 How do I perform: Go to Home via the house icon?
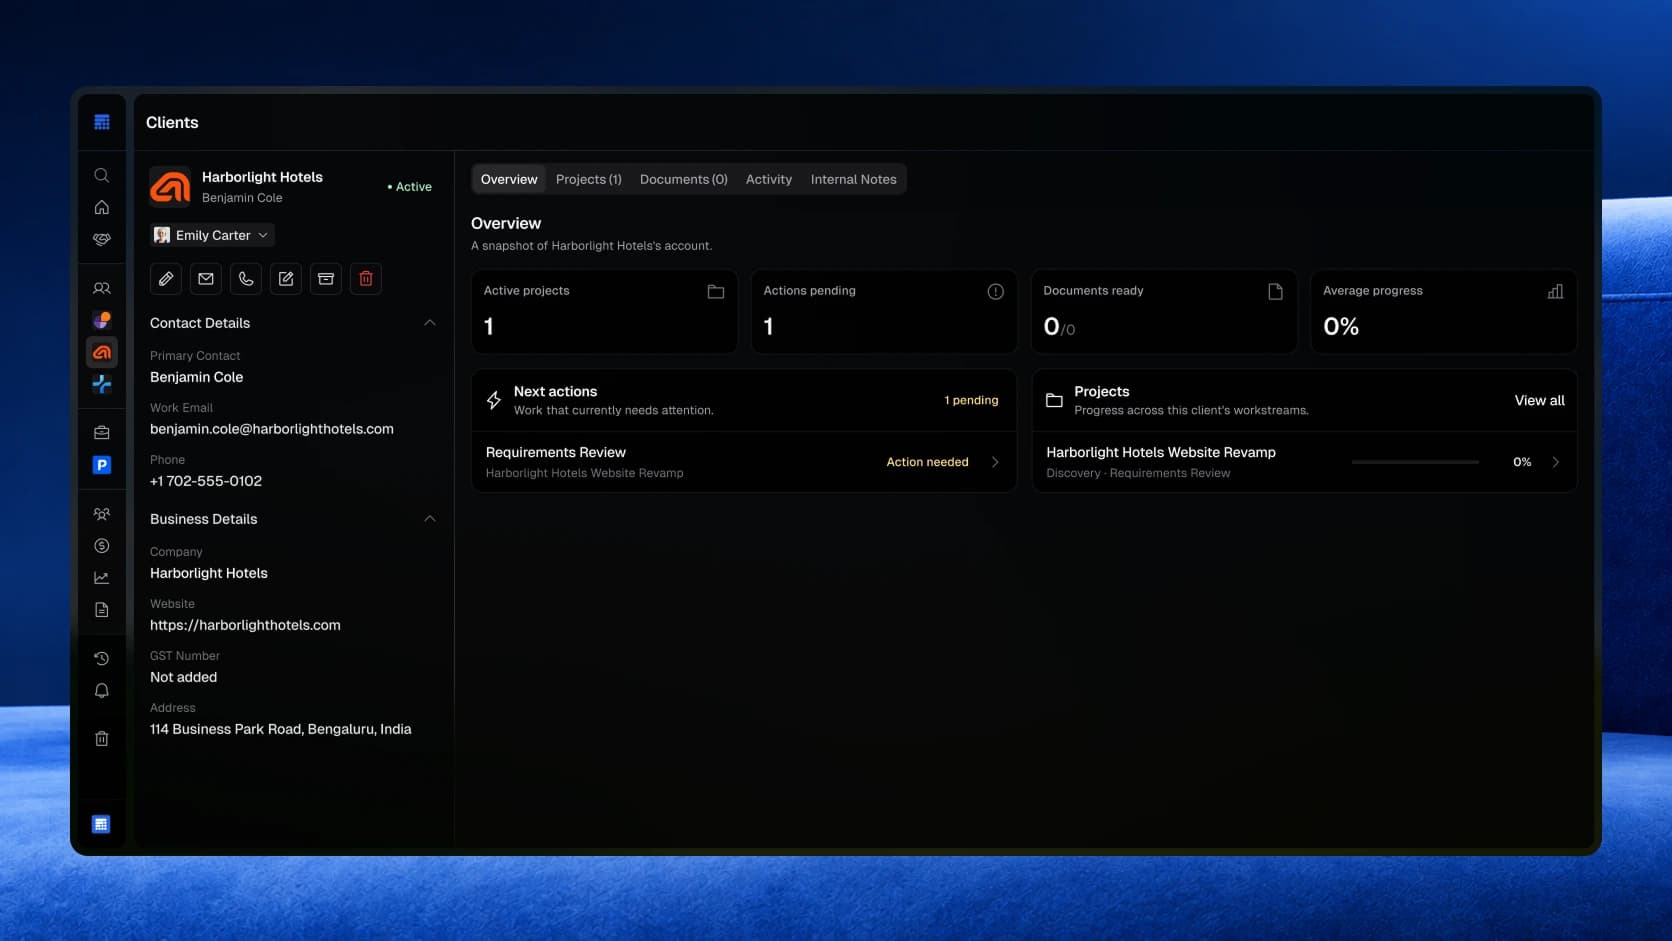tap(102, 207)
